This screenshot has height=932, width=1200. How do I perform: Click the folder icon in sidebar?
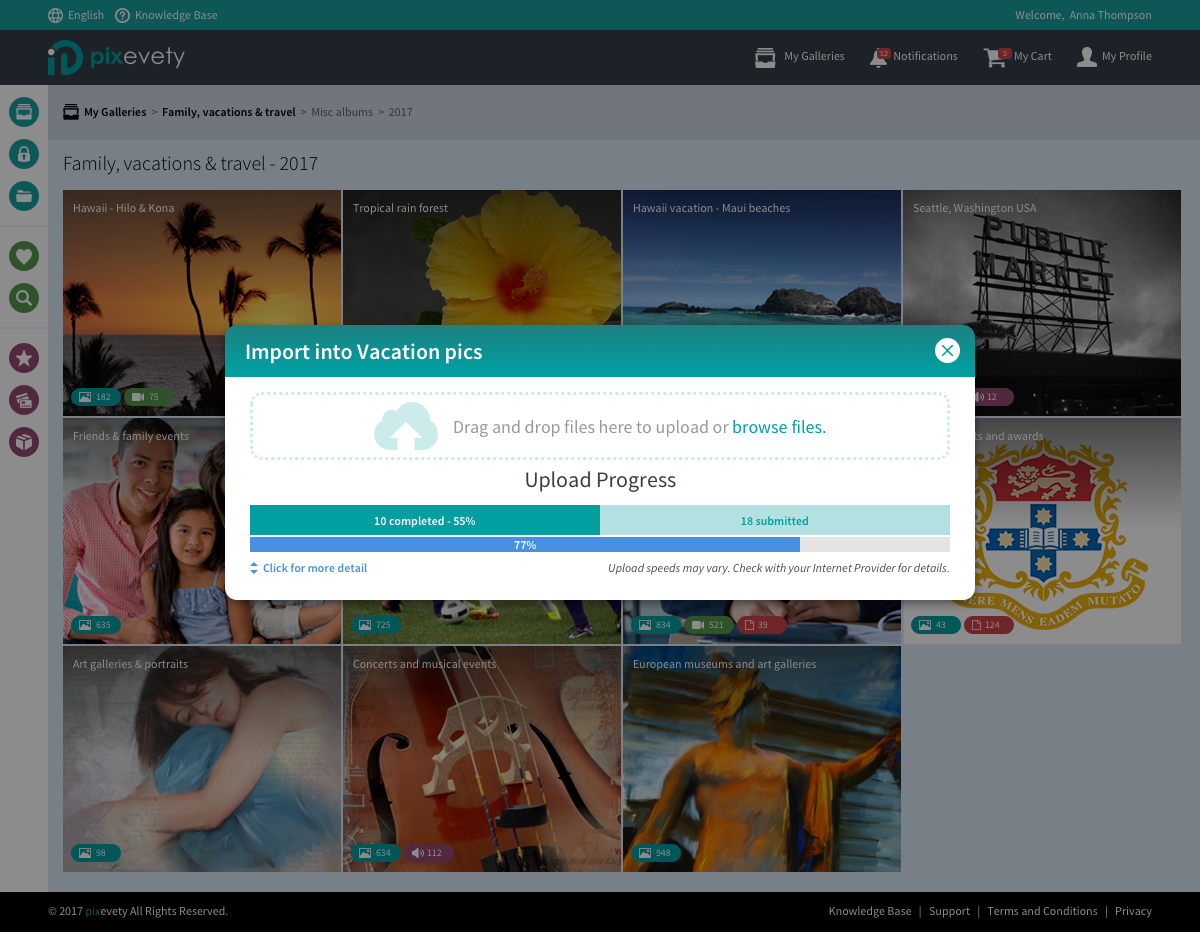24,195
